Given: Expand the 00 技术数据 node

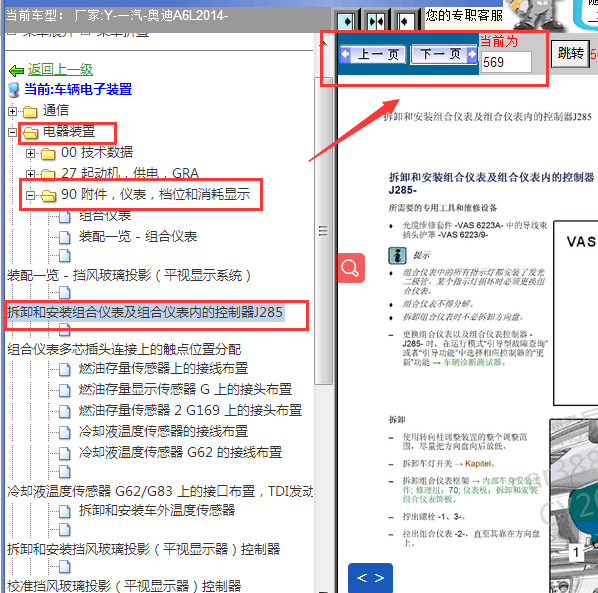Looking at the screenshot, I should coord(31,153).
